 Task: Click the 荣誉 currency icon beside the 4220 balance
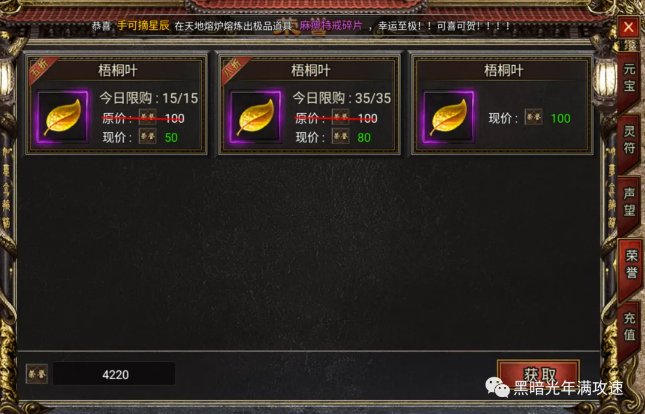pos(37,374)
